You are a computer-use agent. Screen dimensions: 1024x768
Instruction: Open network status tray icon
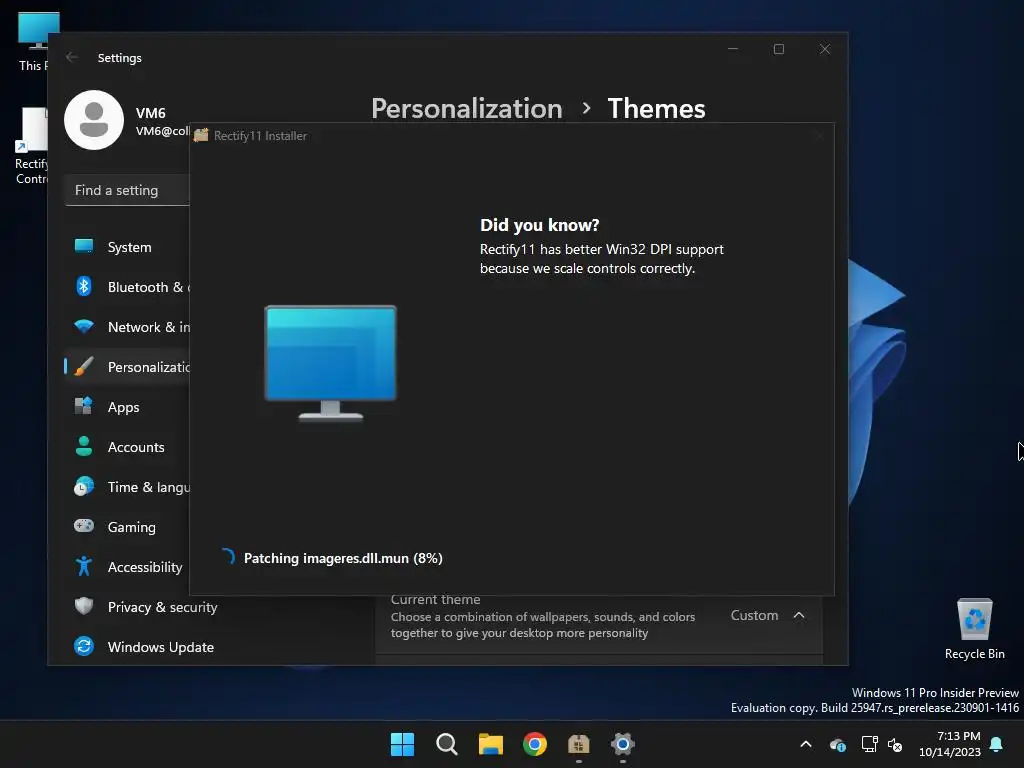click(869, 744)
